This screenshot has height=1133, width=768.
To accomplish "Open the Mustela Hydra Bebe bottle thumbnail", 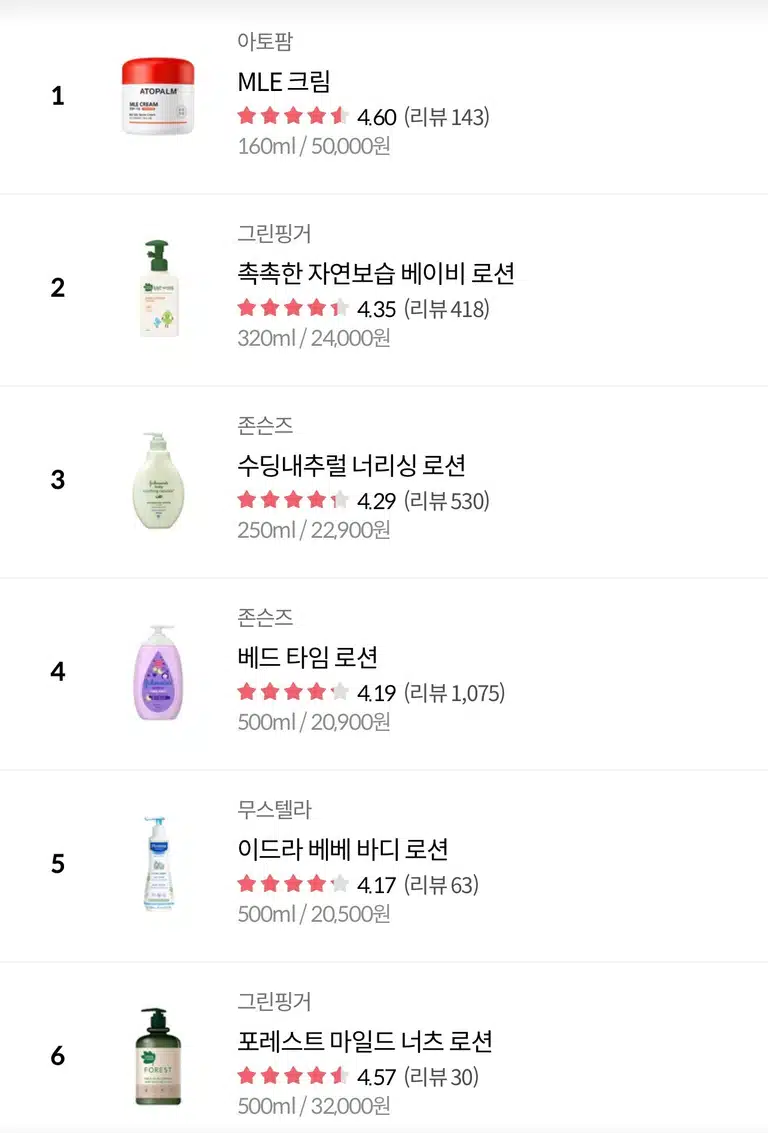I will (158, 863).
